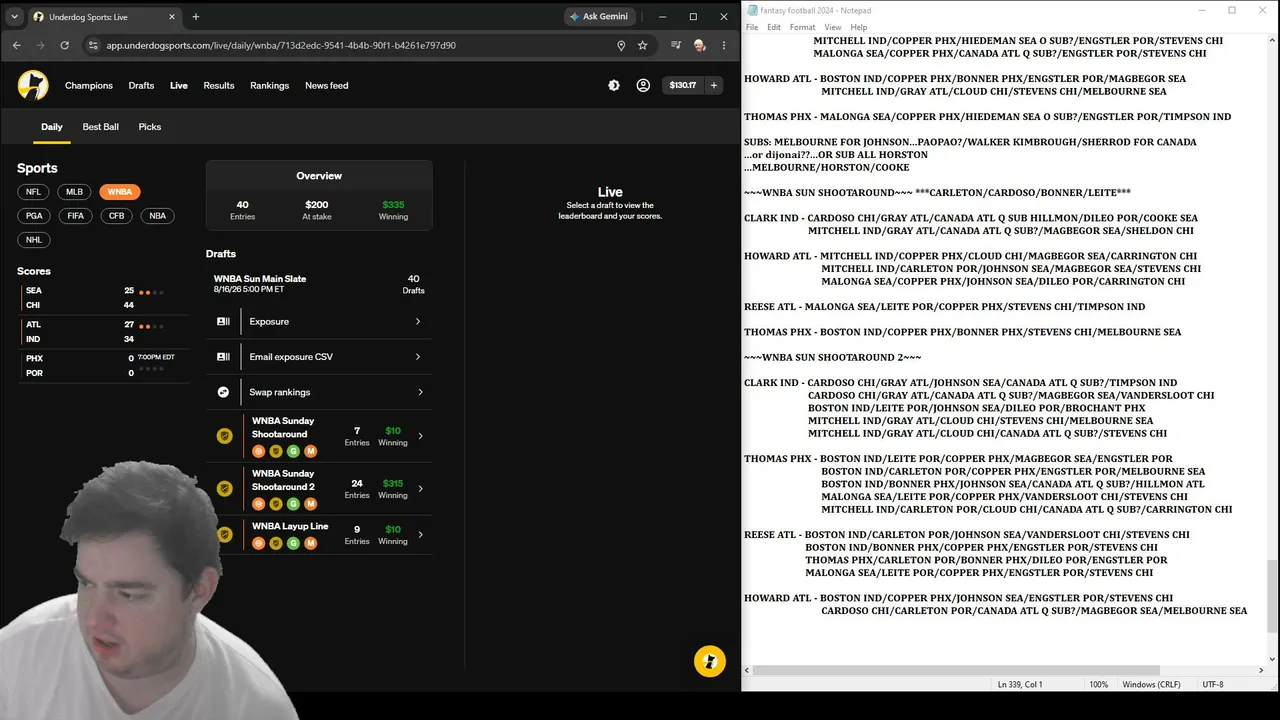Click the WNBA Sun Main Slate heading
Image resolution: width=1280 pixels, height=720 pixels.
(x=260, y=279)
